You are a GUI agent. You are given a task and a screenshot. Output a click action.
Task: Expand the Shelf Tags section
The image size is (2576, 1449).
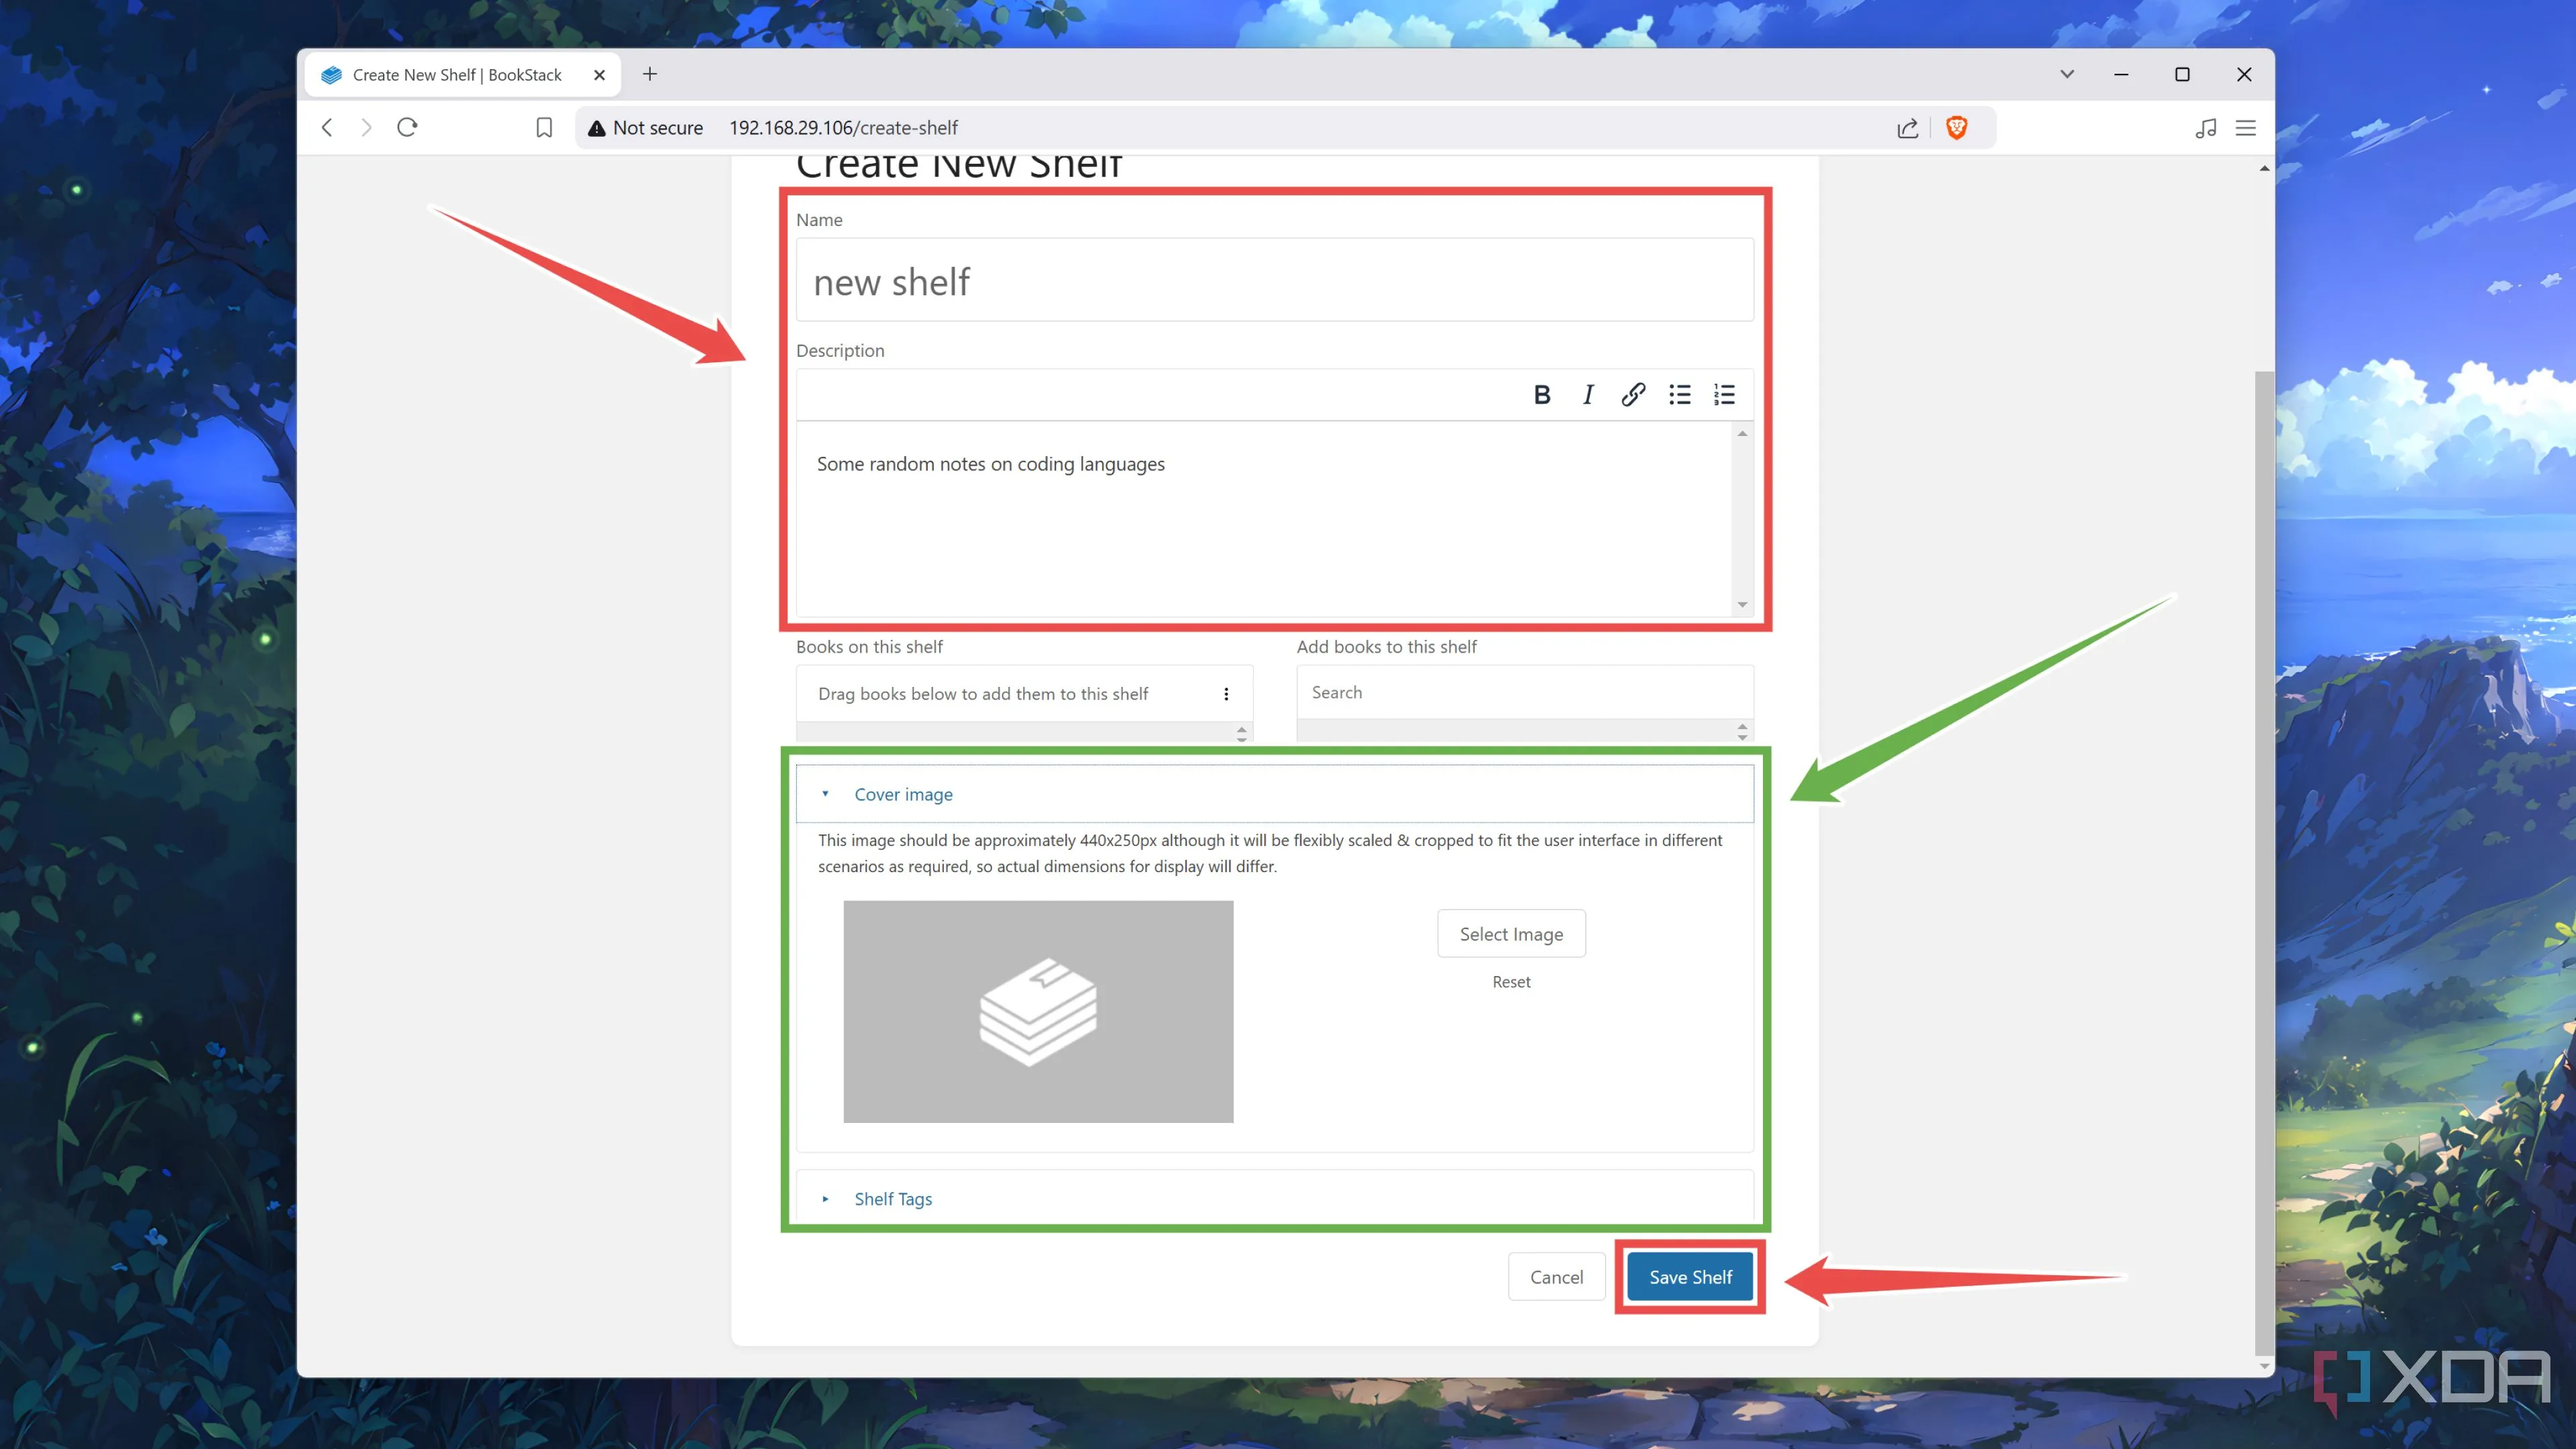[x=1275, y=1198]
